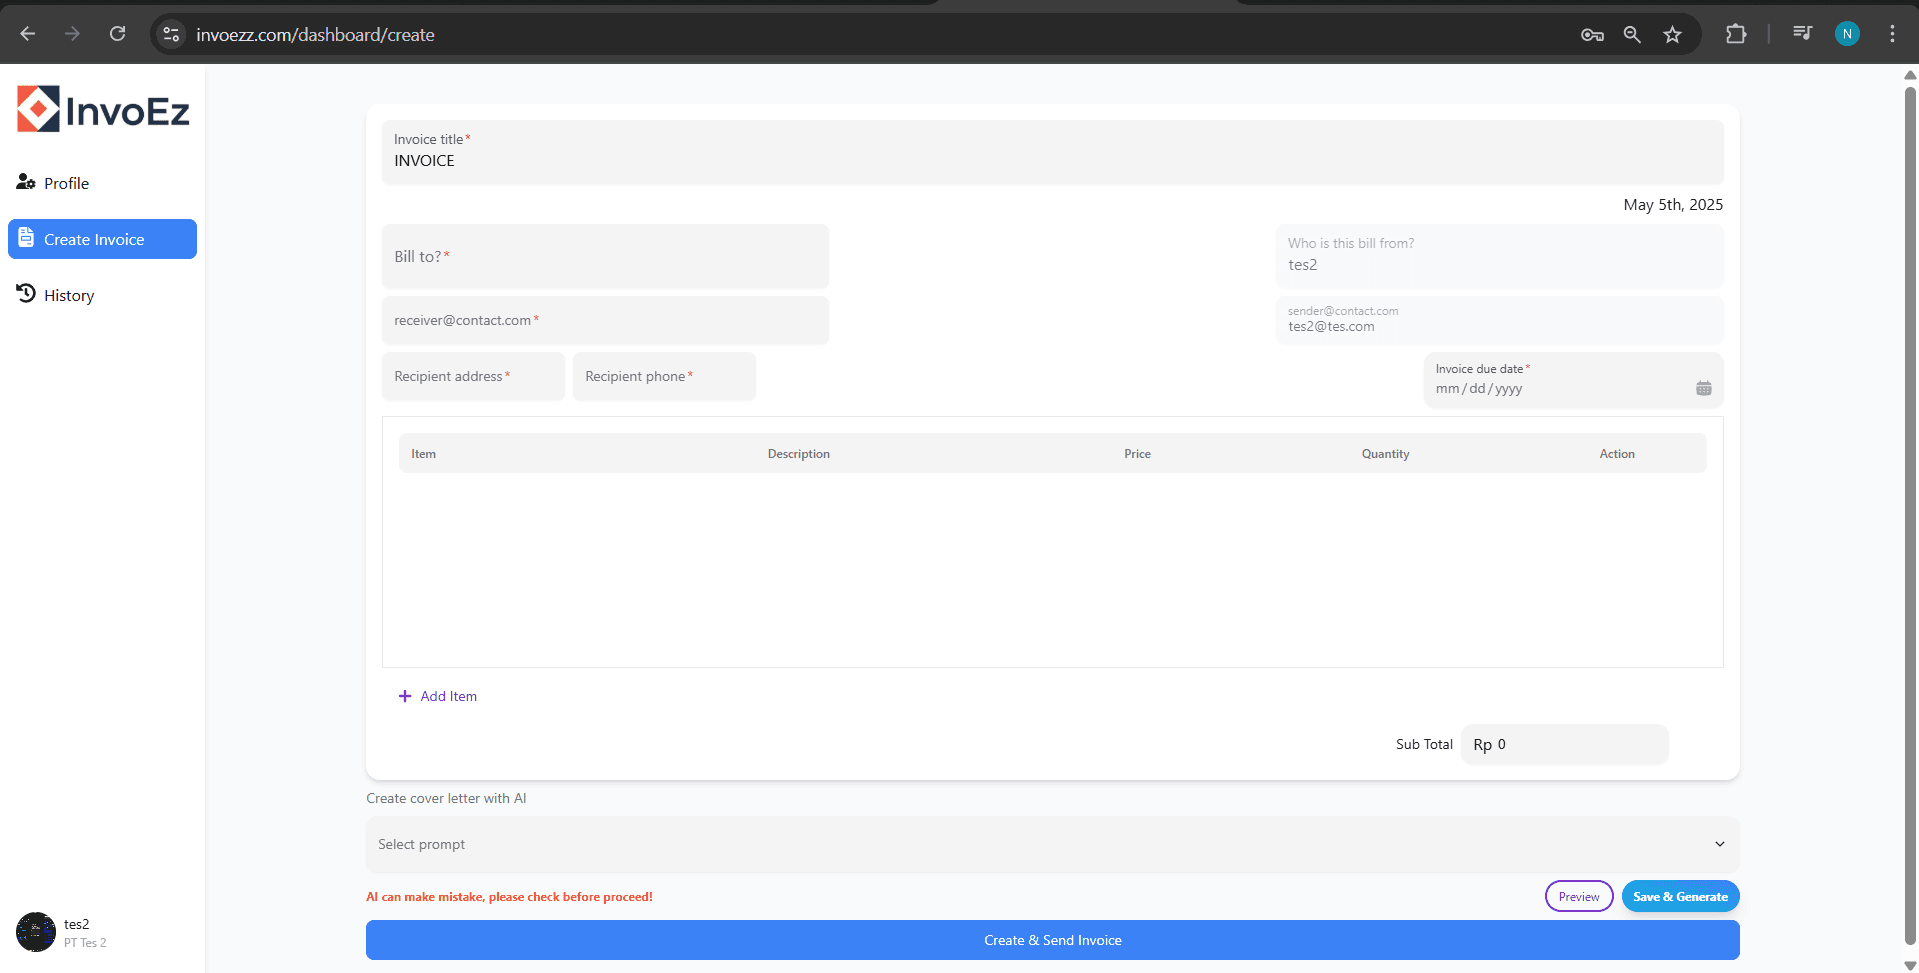Open History using the clock icon
The width and height of the screenshot is (1919, 973).
(x=26, y=293)
